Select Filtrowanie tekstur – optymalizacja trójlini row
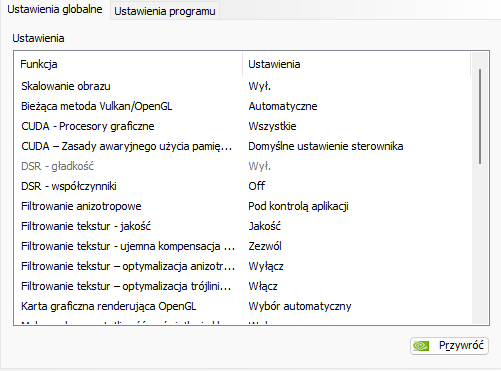This screenshot has width=501, height=371. coord(243,286)
